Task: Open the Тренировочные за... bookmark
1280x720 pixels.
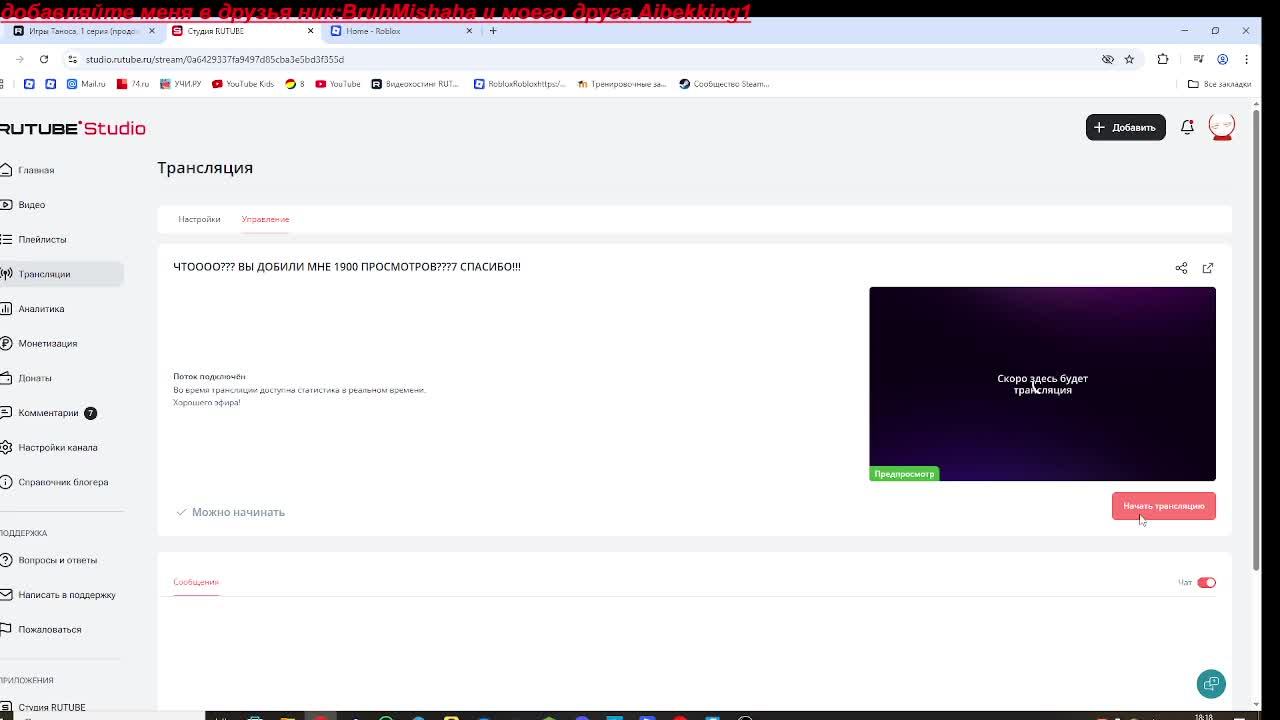Action: [622, 84]
